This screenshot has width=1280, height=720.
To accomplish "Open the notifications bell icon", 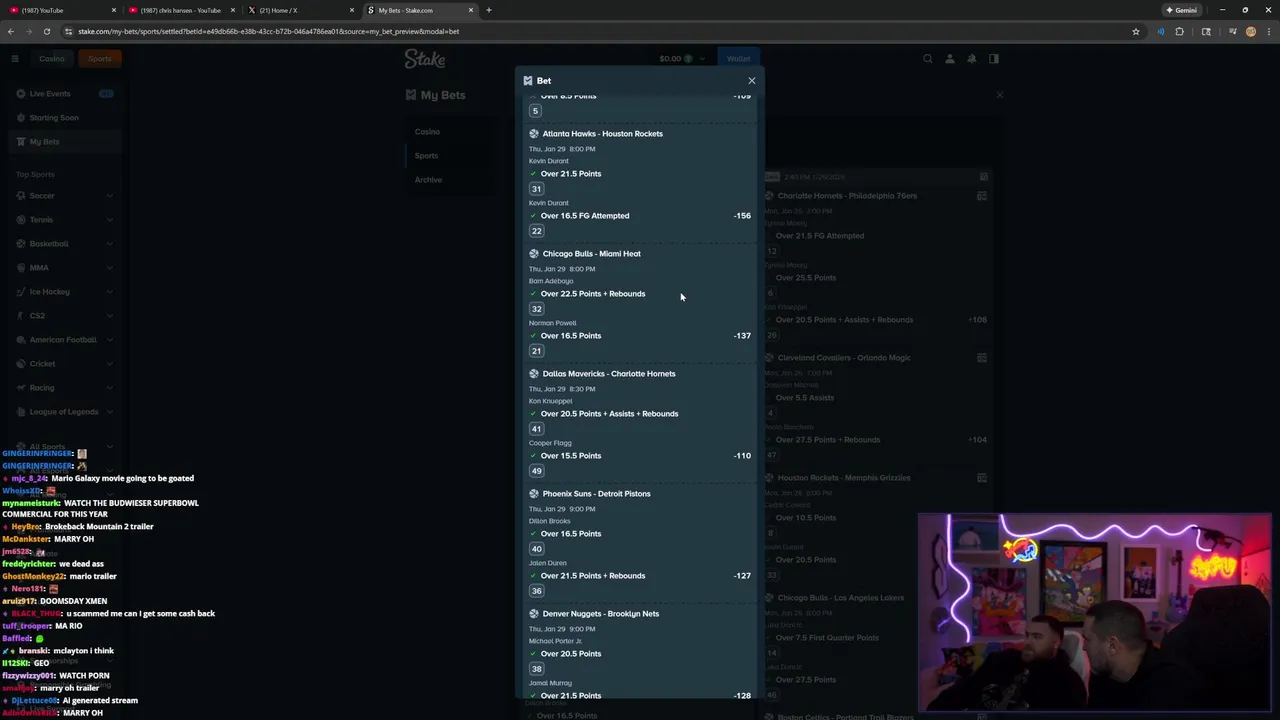I will (972, 59).
